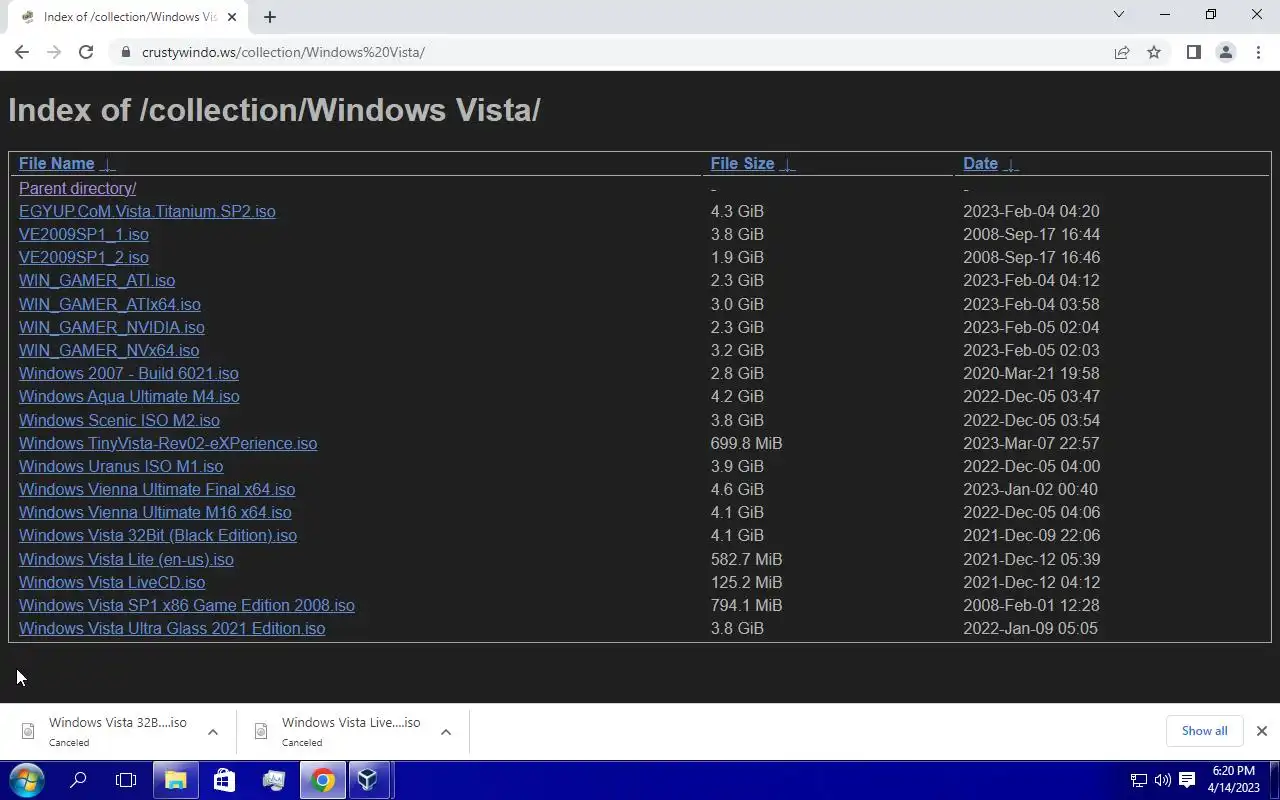Image resolution: width=1280 pixels, height=800 pixels.
Task: Download Windows Uranus ISO M1.iso
Action: tap(121, 466)
